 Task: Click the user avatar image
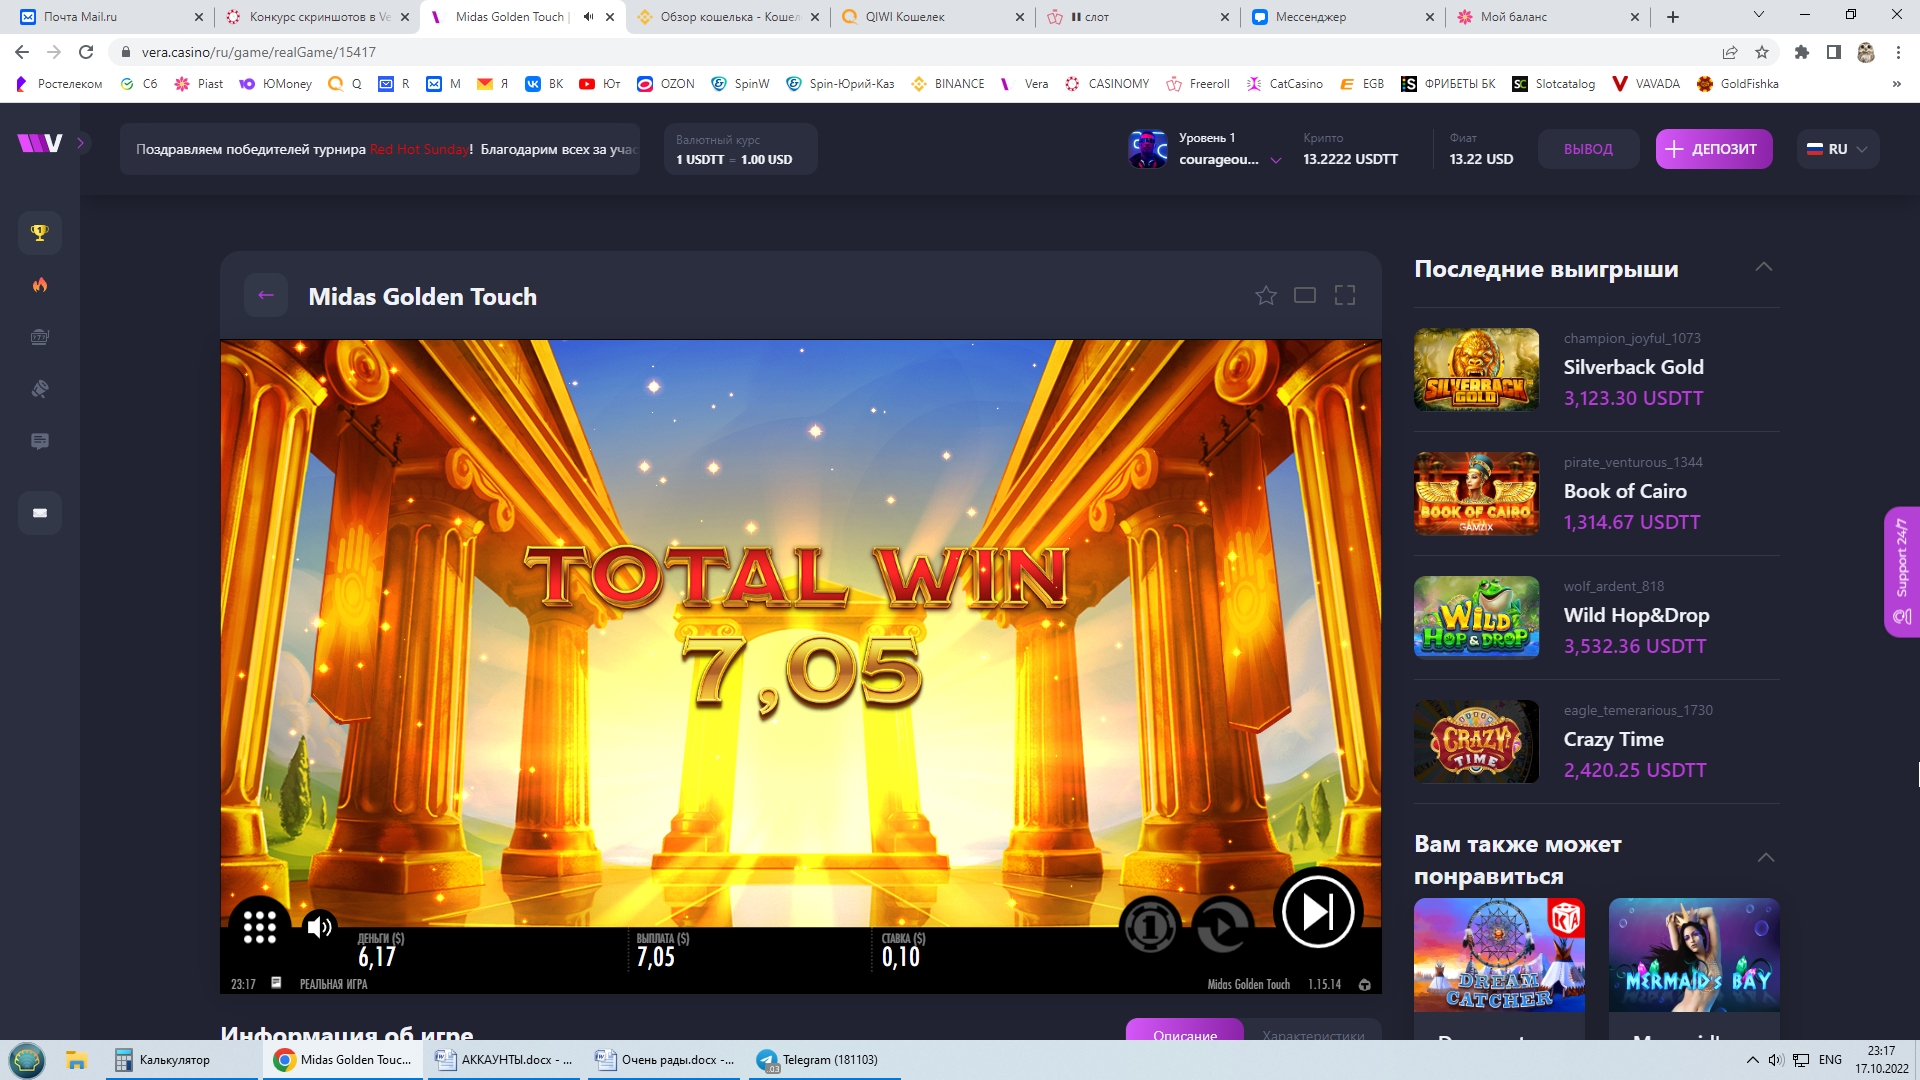tap(1147, 149)
